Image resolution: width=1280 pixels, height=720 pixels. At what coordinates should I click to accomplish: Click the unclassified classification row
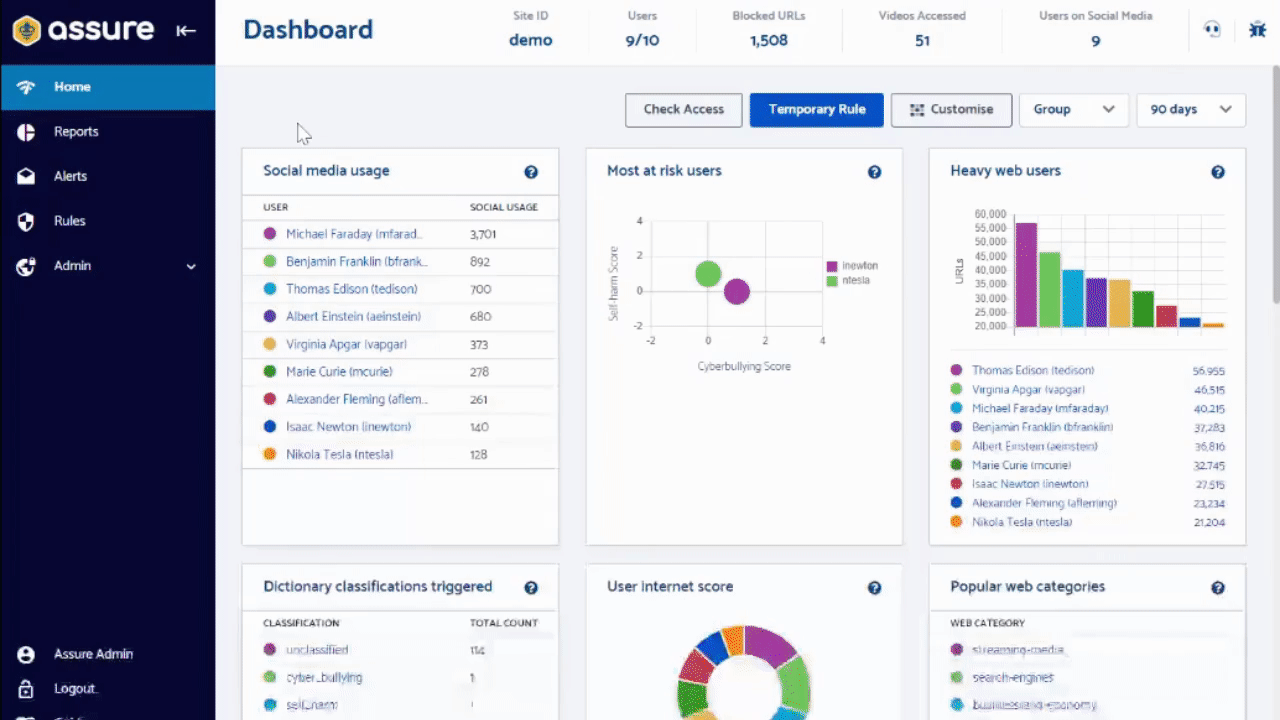pos(400,650)
